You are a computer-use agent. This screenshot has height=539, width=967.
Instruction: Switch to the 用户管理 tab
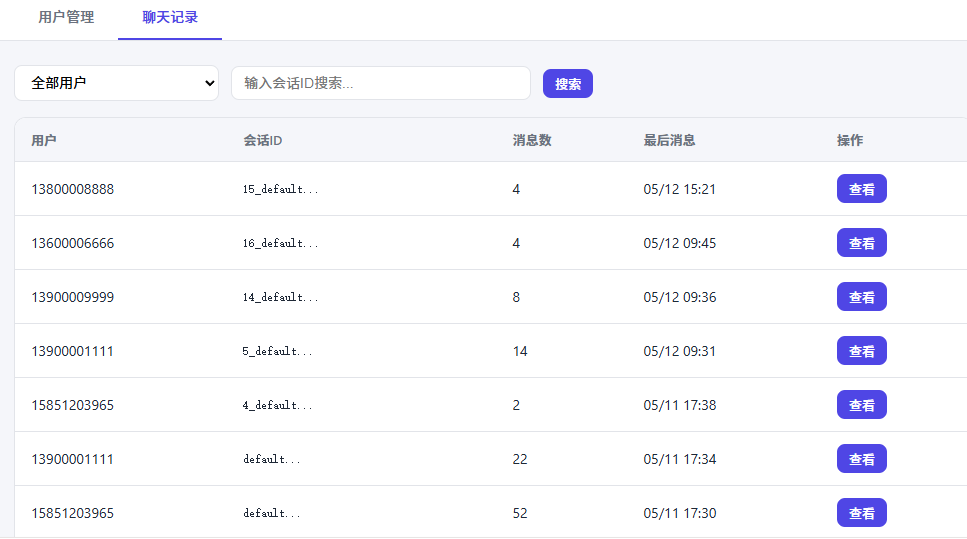tap(66, 17)
